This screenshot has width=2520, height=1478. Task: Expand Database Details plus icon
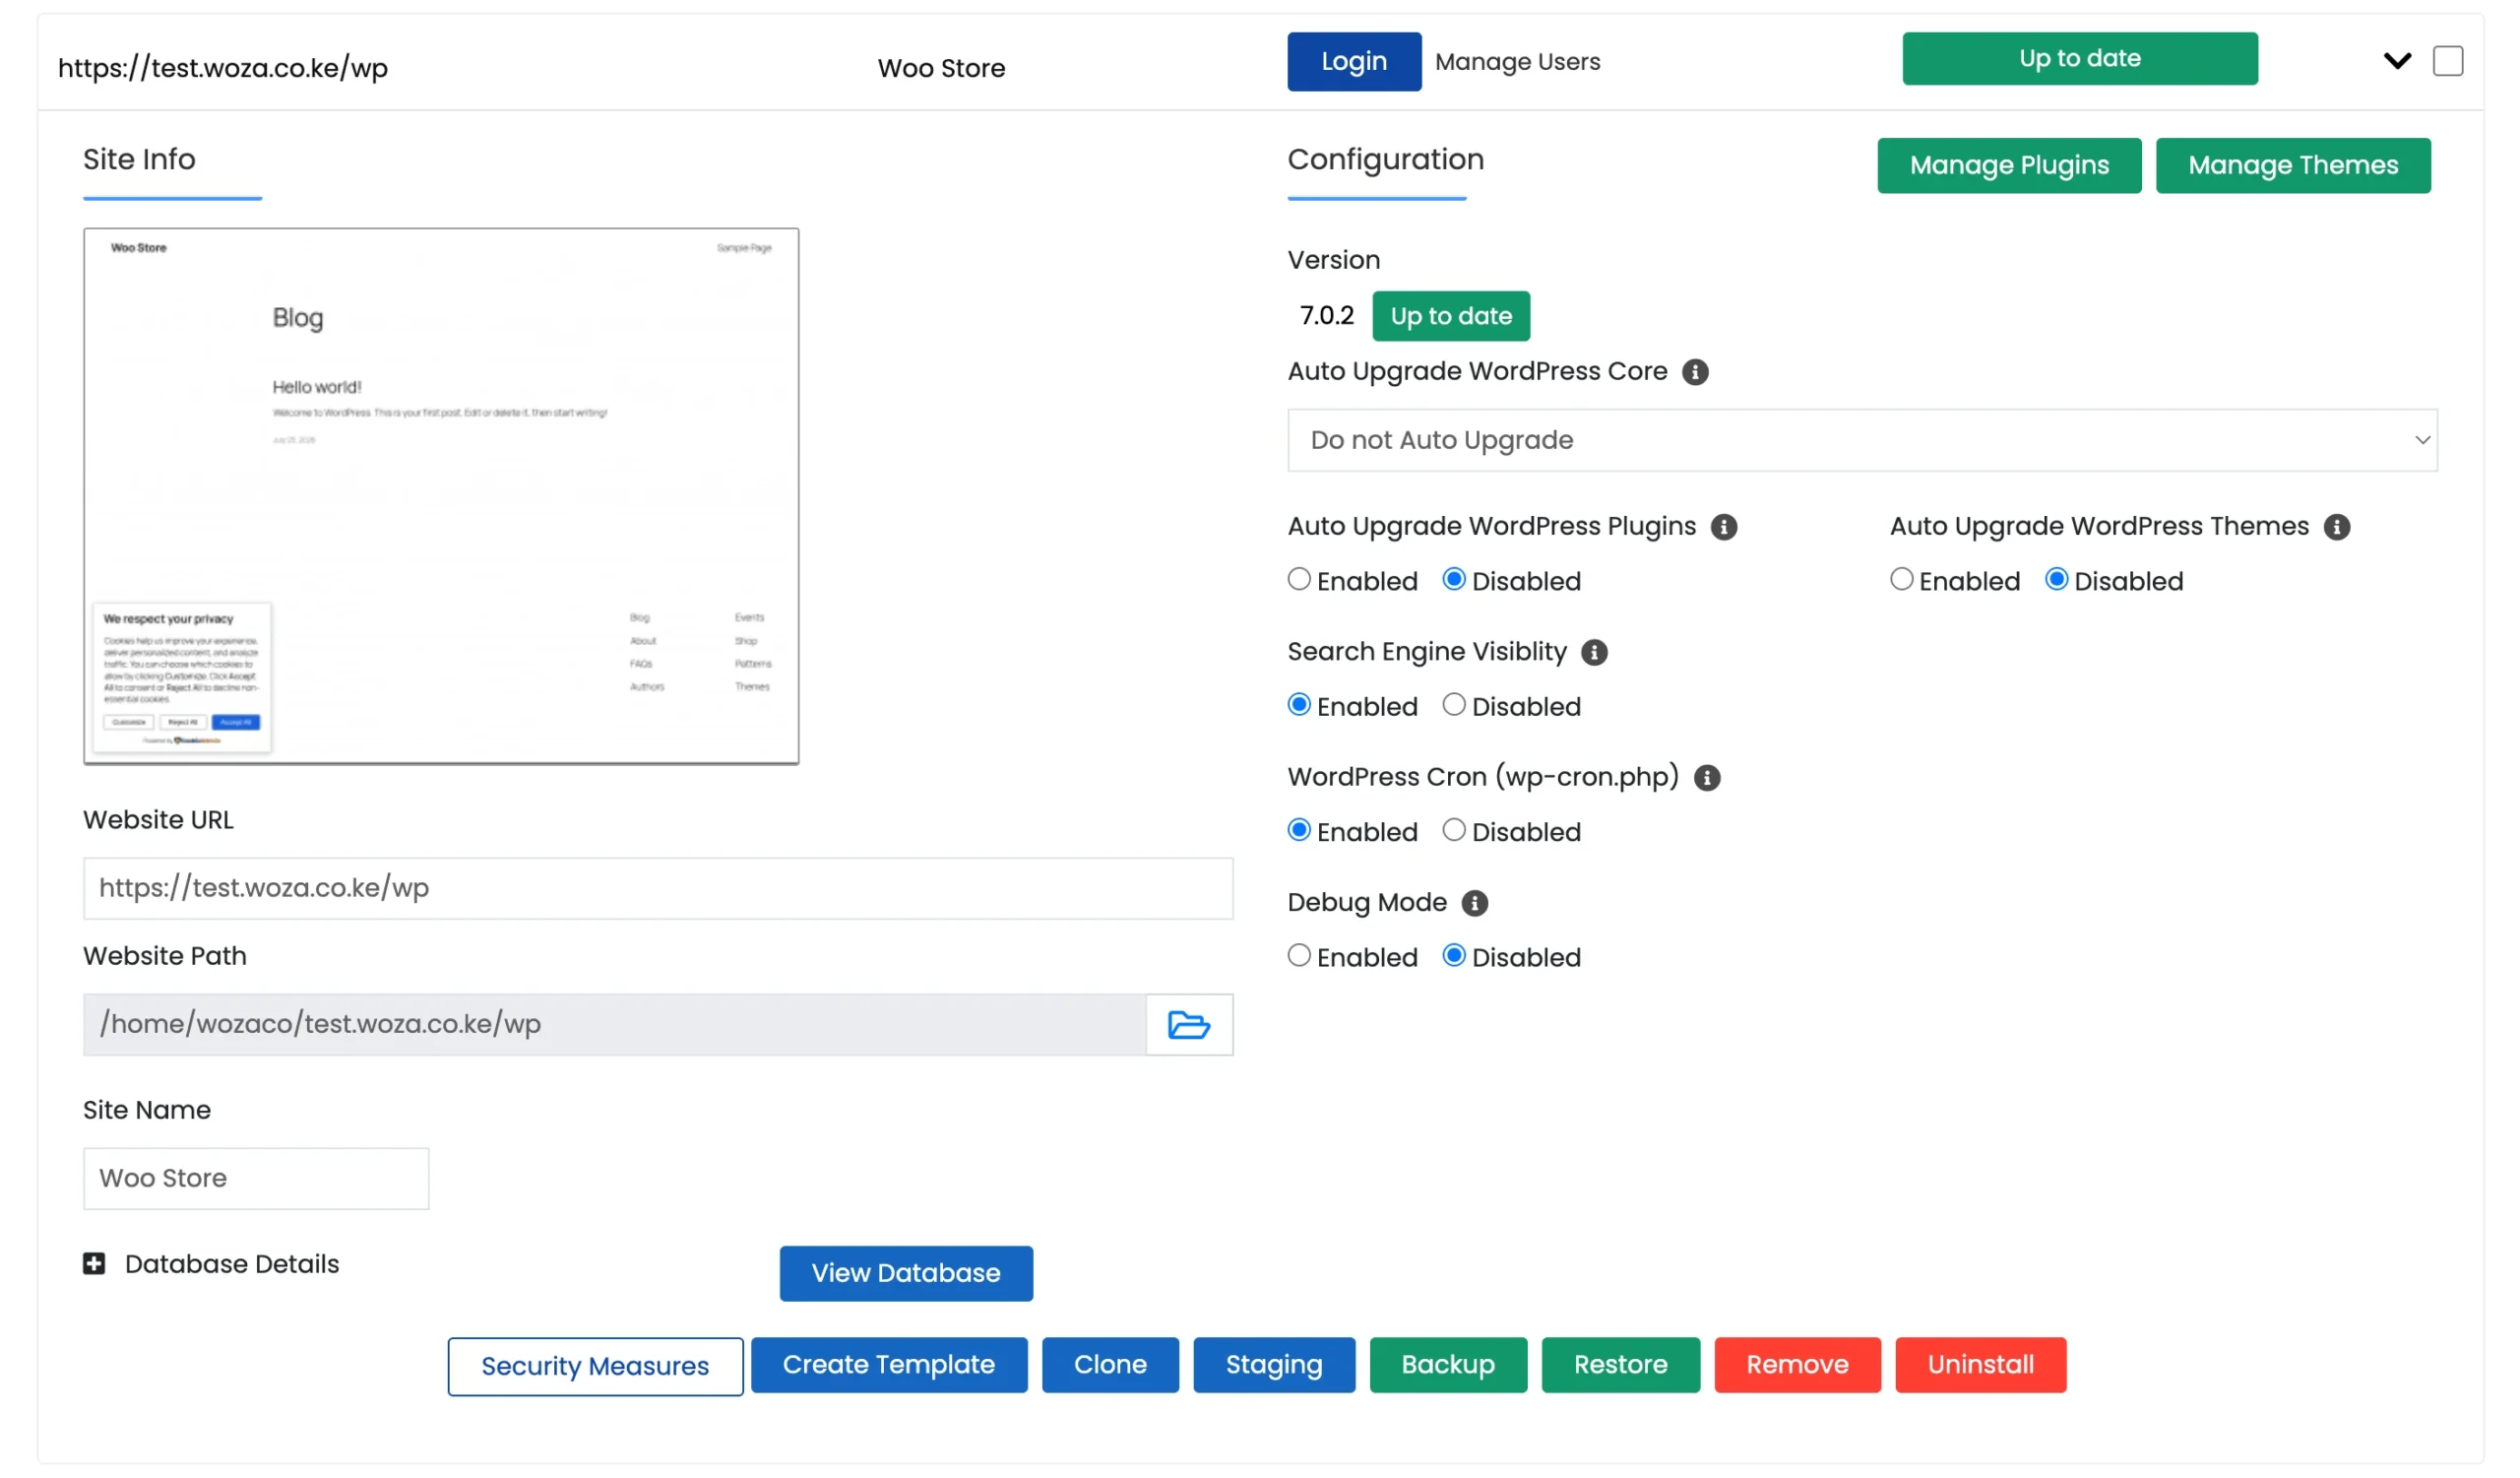point(94,1264)
